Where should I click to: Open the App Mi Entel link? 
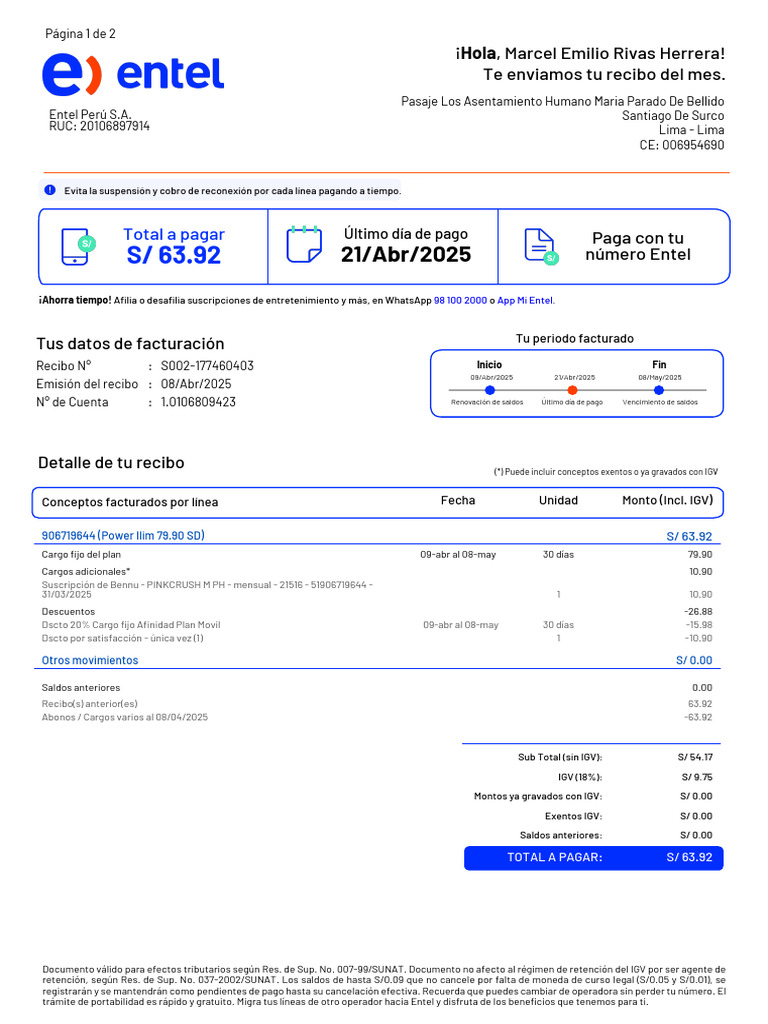(x=525, y=300)
